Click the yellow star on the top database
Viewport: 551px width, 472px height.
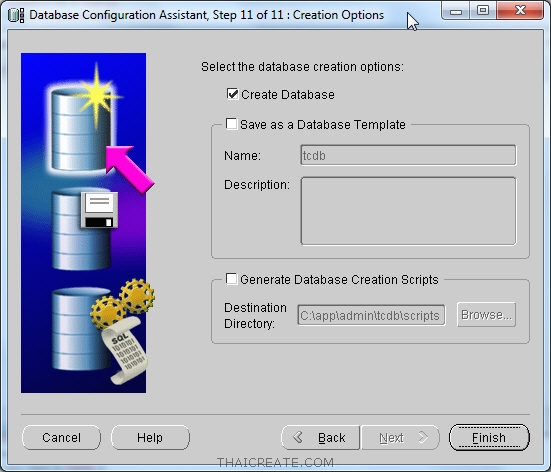click(97, 95)
